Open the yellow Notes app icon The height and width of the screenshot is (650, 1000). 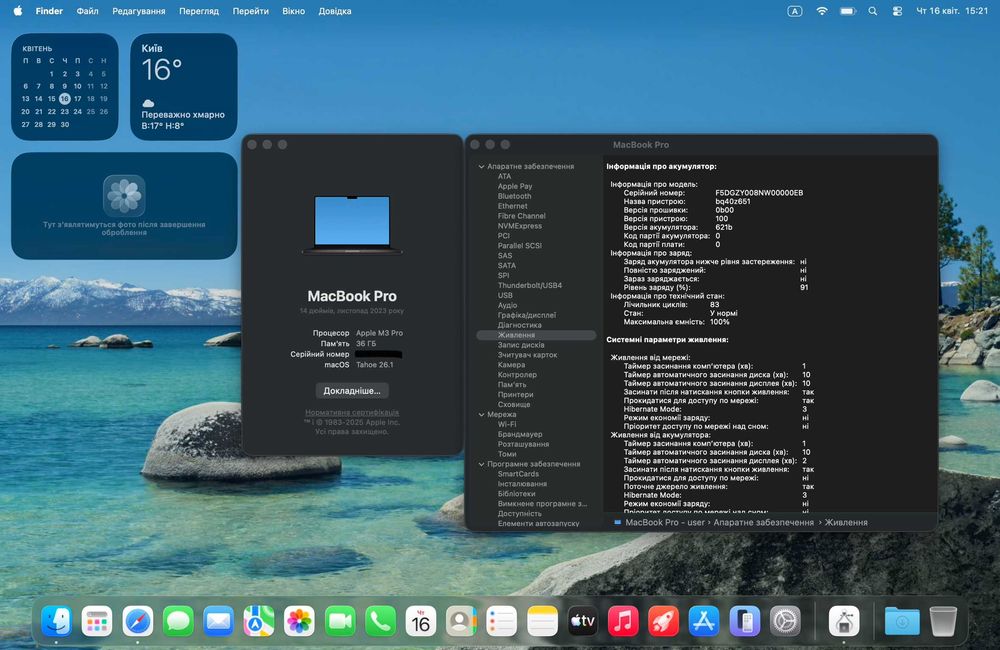pyautogui.click(x=543, y=621)
